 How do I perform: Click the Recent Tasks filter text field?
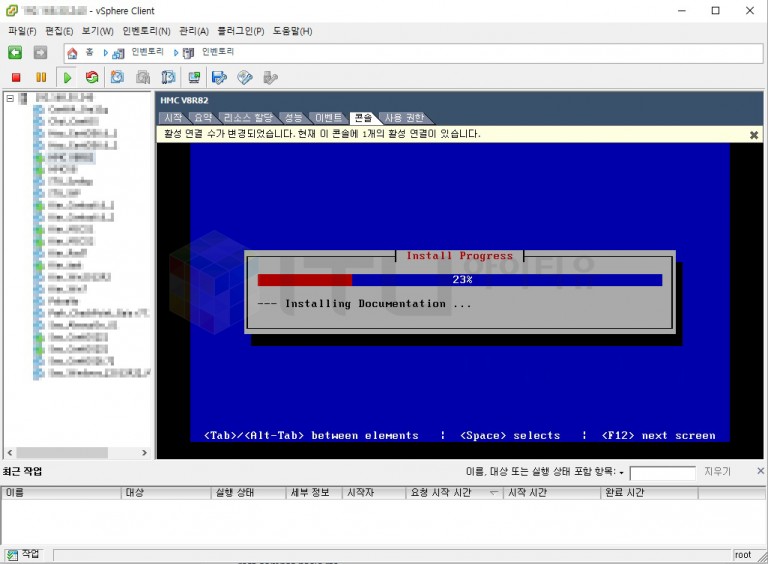[x=662, y=472]
